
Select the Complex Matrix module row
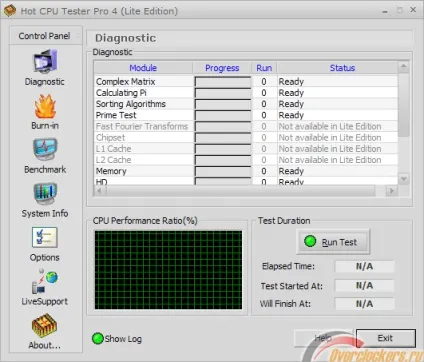pos(246,82)
